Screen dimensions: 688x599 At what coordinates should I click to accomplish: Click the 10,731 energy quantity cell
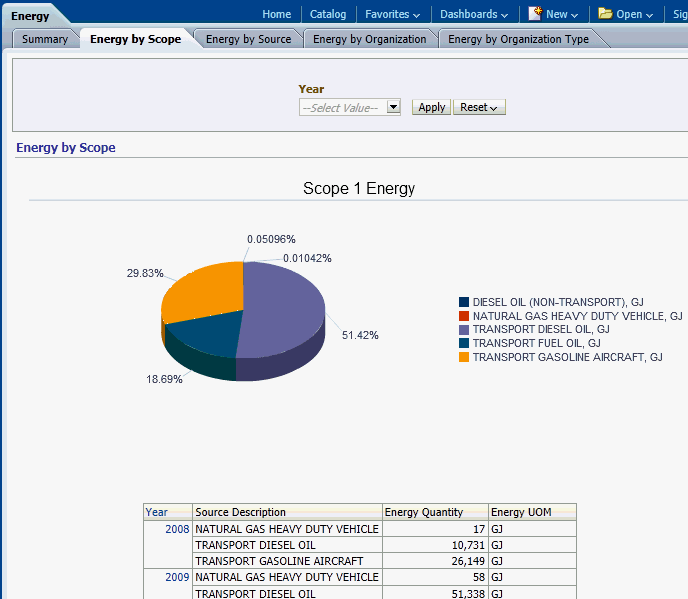pyautogui.click(x=435, y=545)
